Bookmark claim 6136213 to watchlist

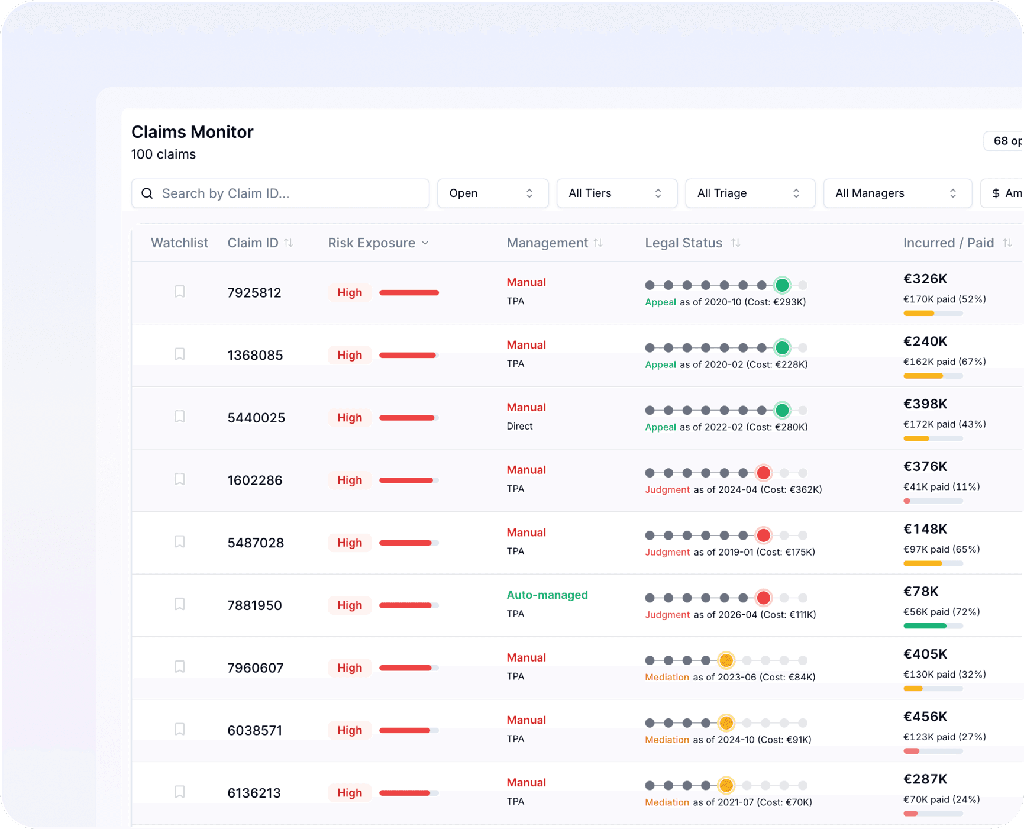(x=180, y=792)
